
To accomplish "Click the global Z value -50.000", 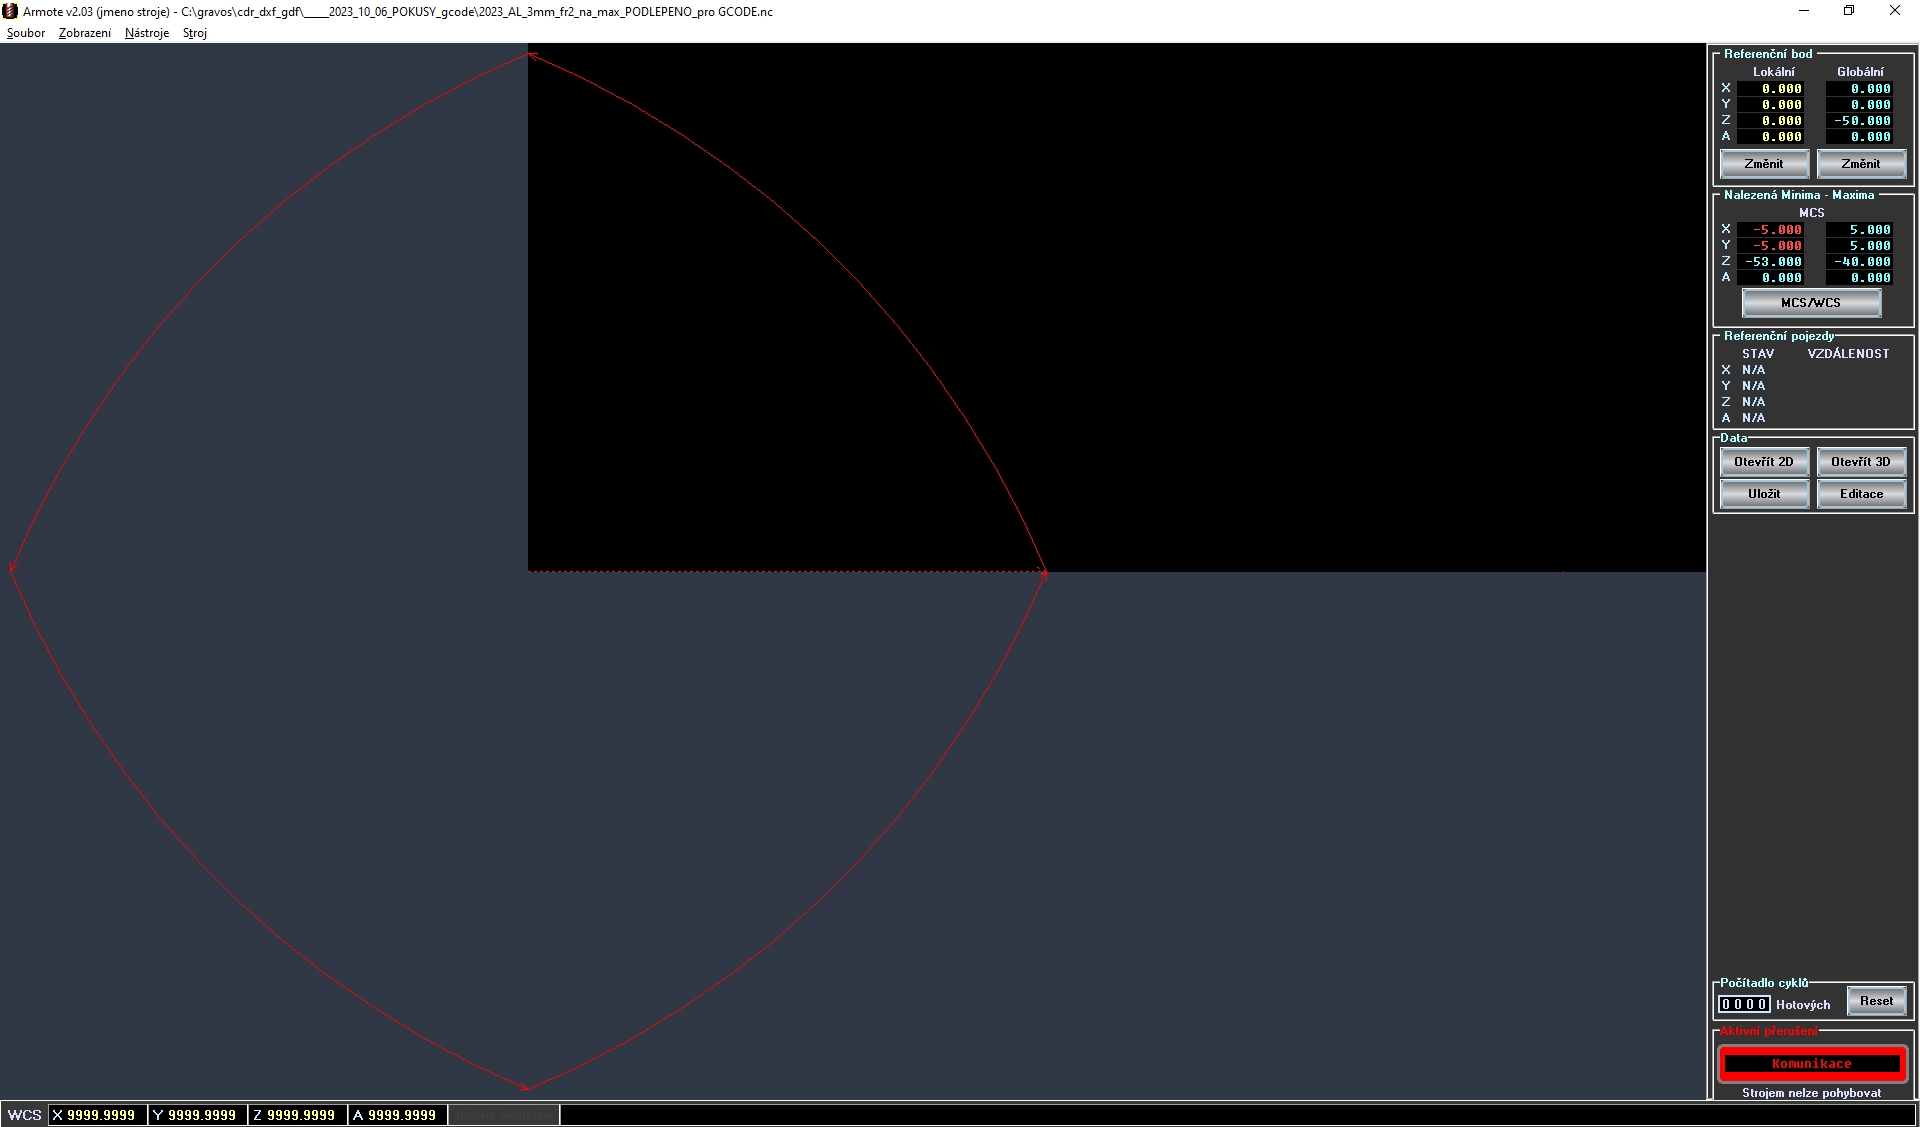I will point(1860,121).
